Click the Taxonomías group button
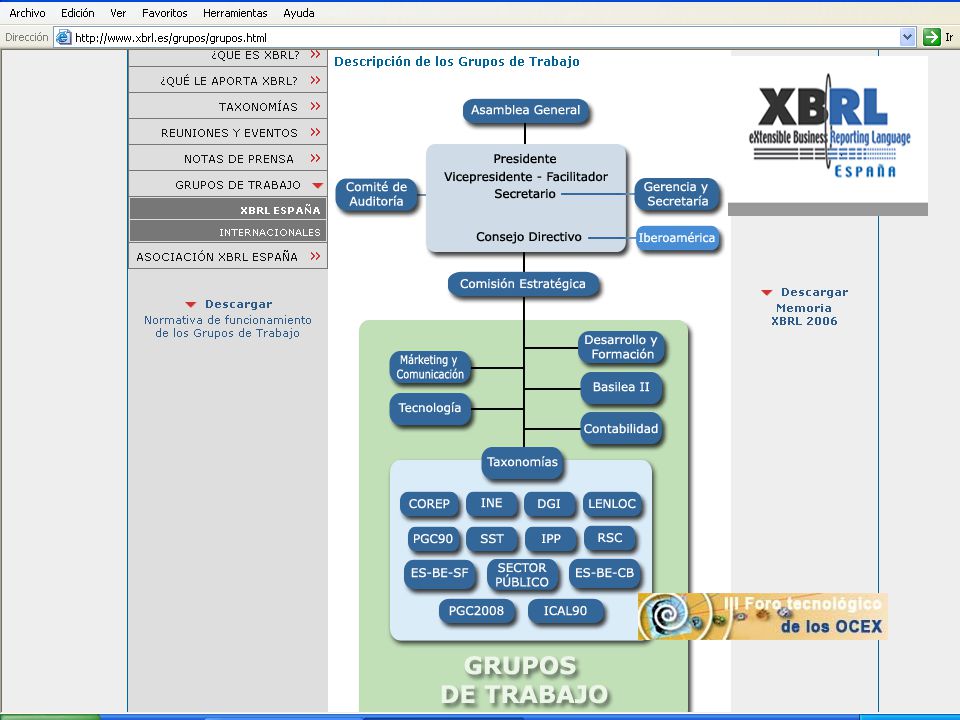960x720 pixels. pos(522,462)
